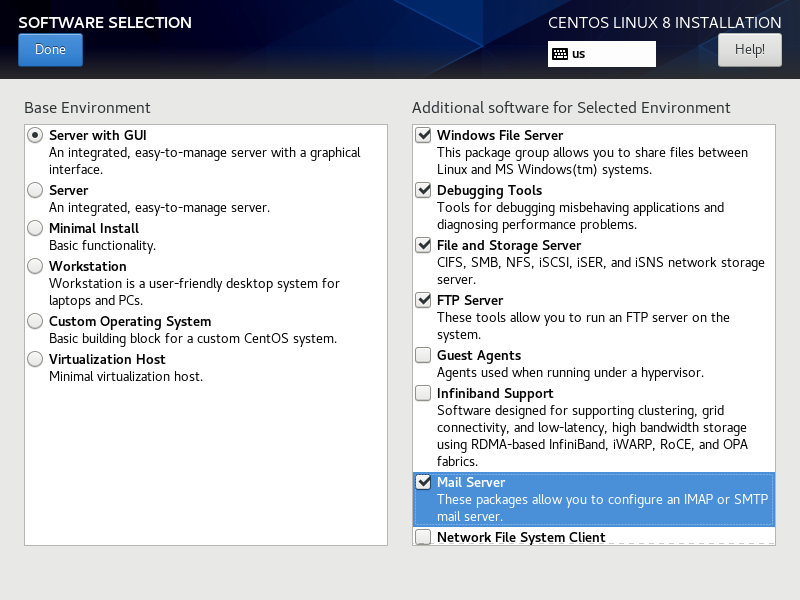This screenshot has width=800, height=600.
Task: Click the 'Custom Operating System' label text
Action: click(130, 322)
